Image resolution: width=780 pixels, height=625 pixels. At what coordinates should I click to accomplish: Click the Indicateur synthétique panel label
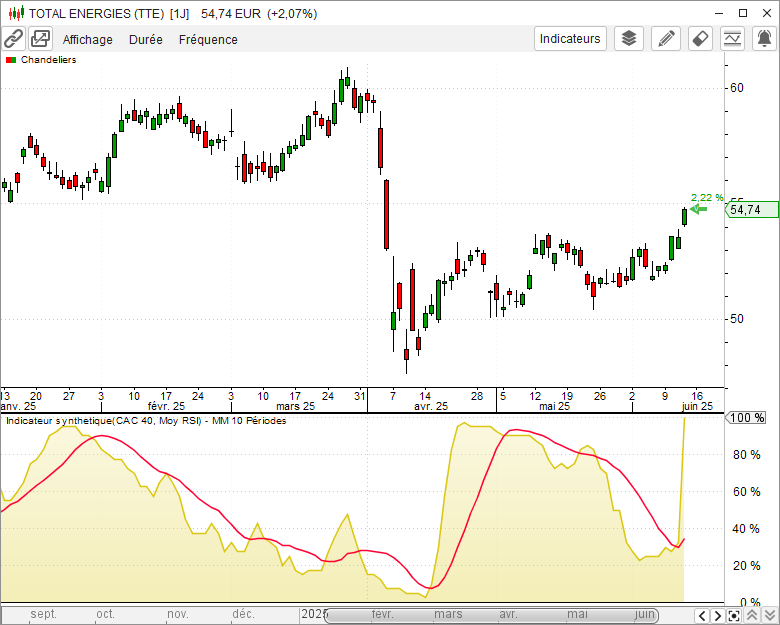pyautogui.click(x=145, y=421)
